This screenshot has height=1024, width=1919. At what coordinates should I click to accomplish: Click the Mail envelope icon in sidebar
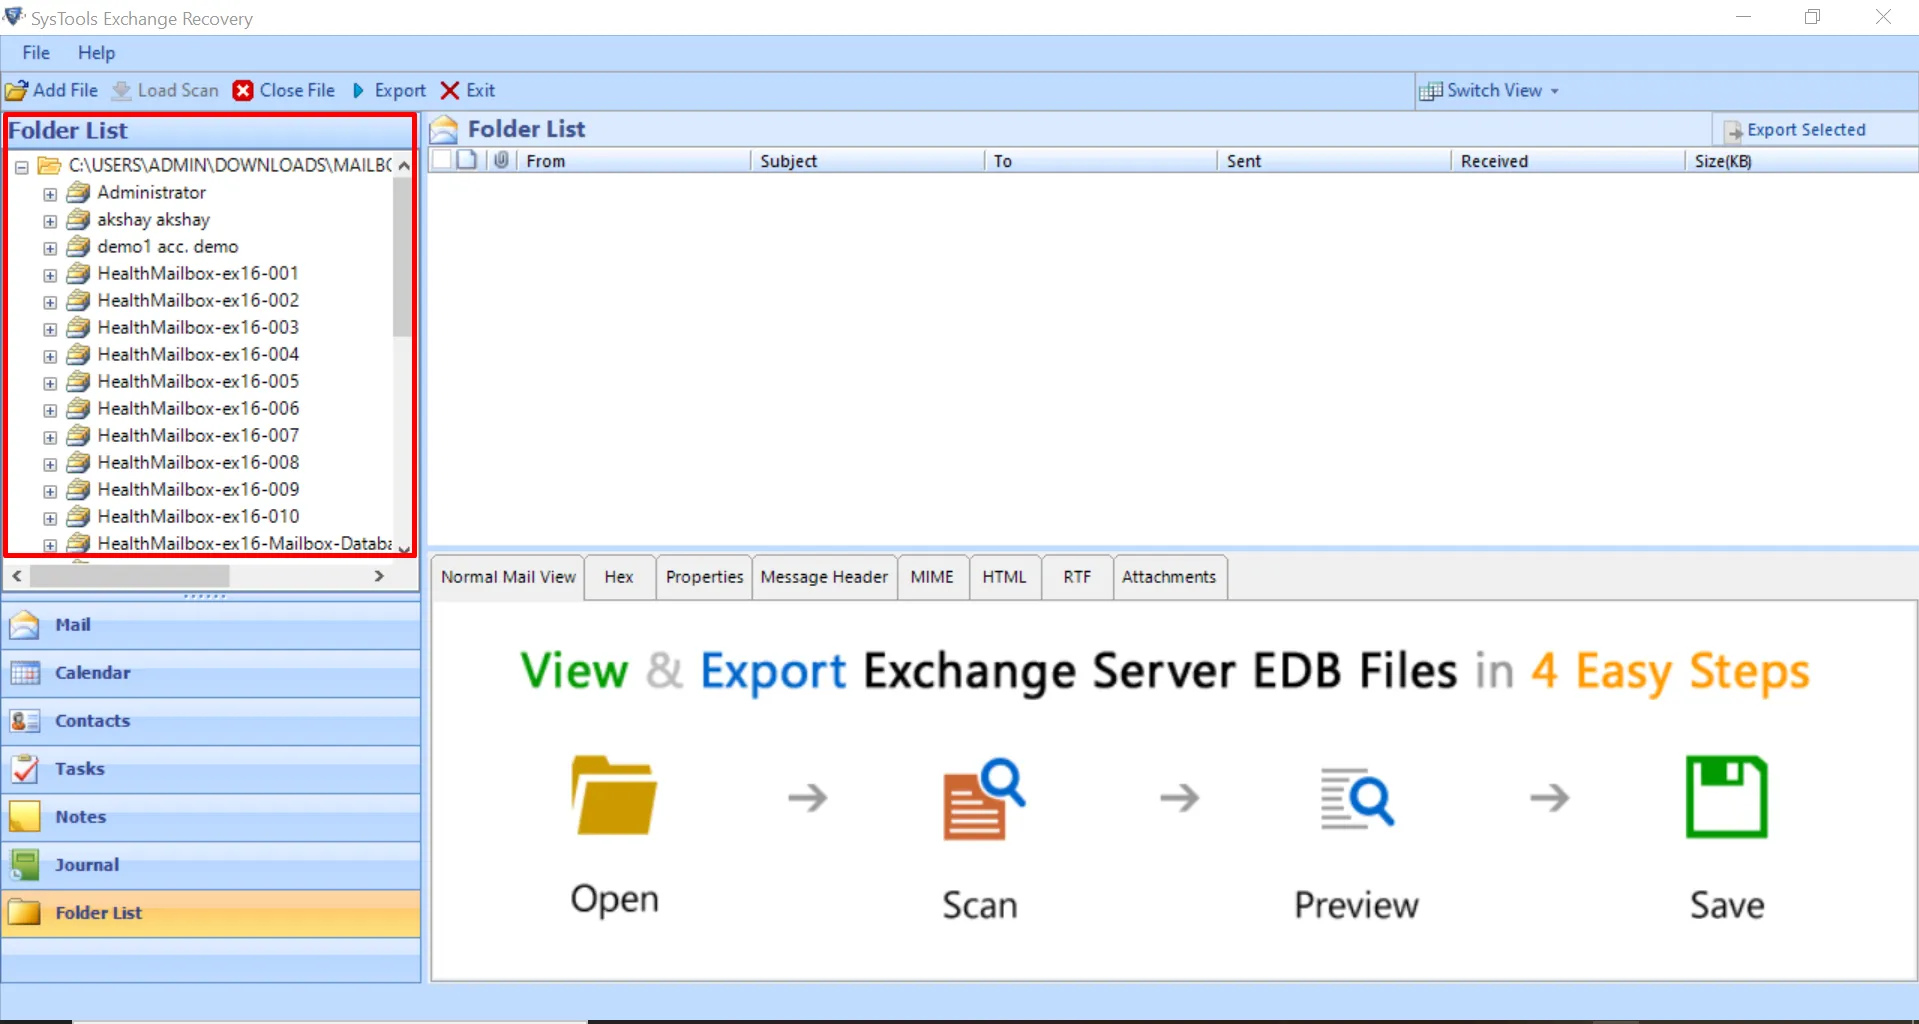[x=24, y=625]
